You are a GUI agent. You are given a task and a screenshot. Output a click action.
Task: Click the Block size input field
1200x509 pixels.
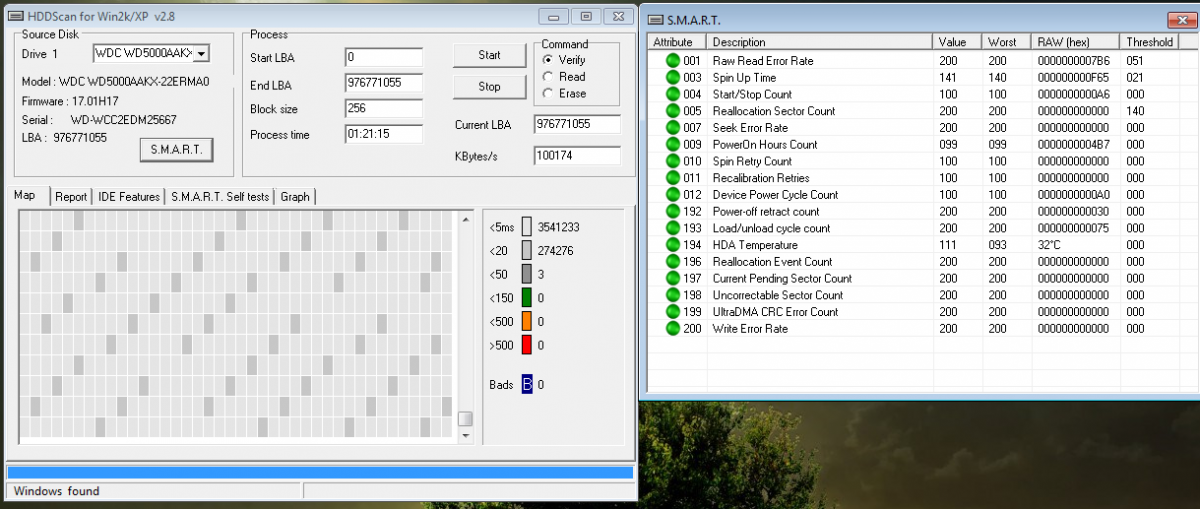[x=383, y=109]
